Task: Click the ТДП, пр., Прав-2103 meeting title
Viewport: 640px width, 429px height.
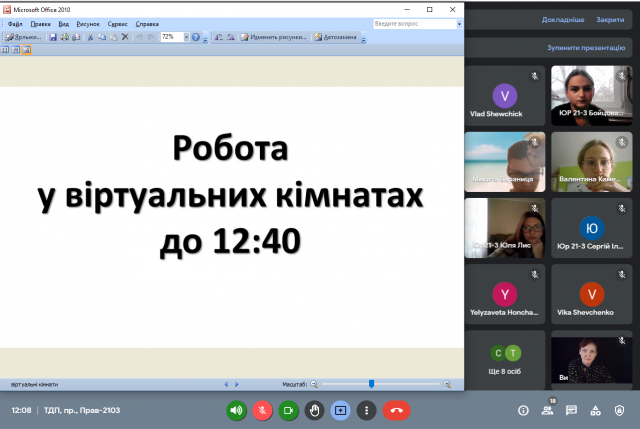Action: coord(82,410)
